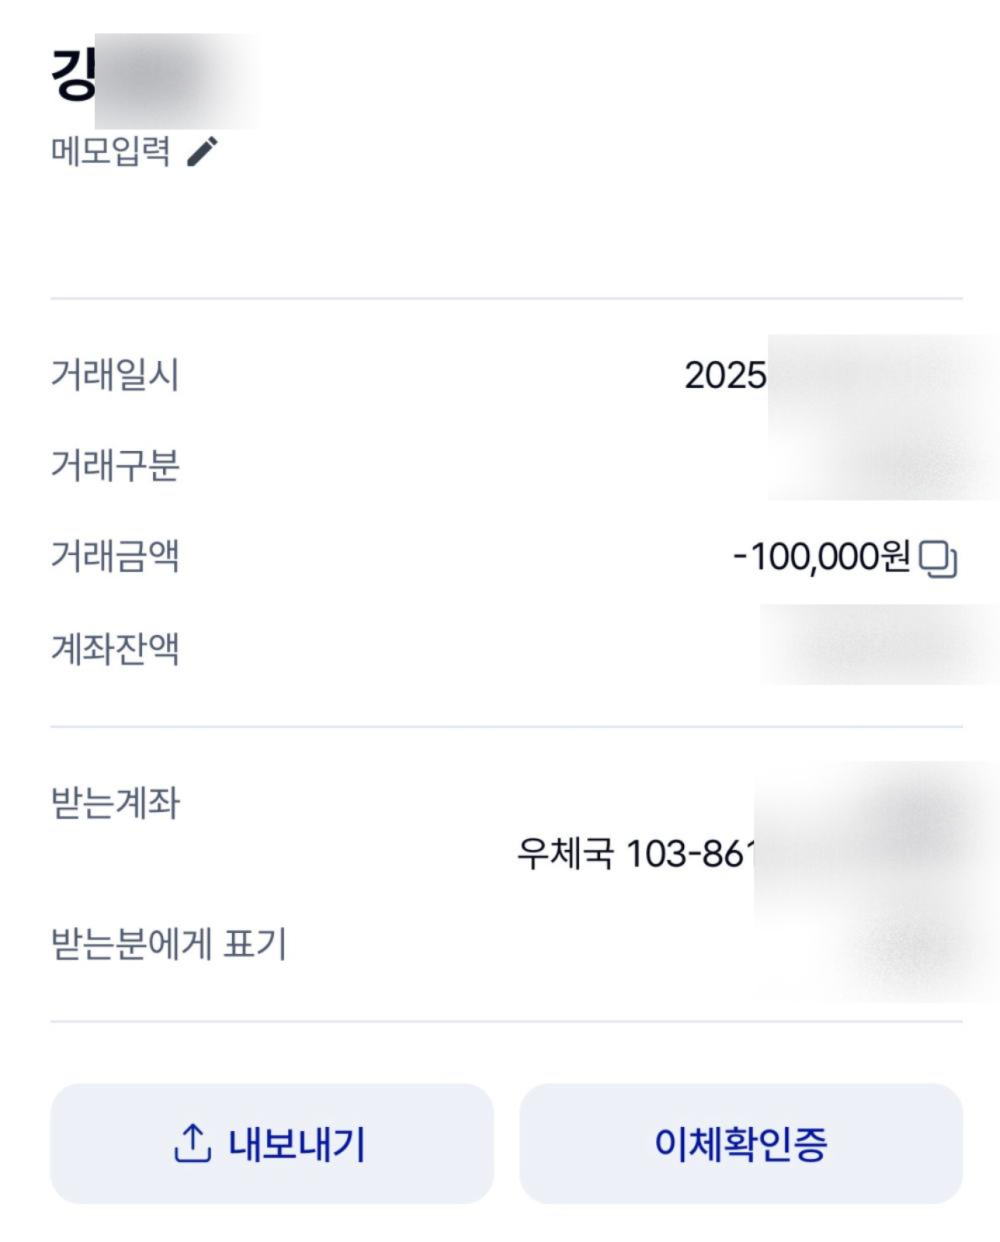Select the -100,000원 amount value
This screenshot has height=1242, width=1000.
pos(821,557)
